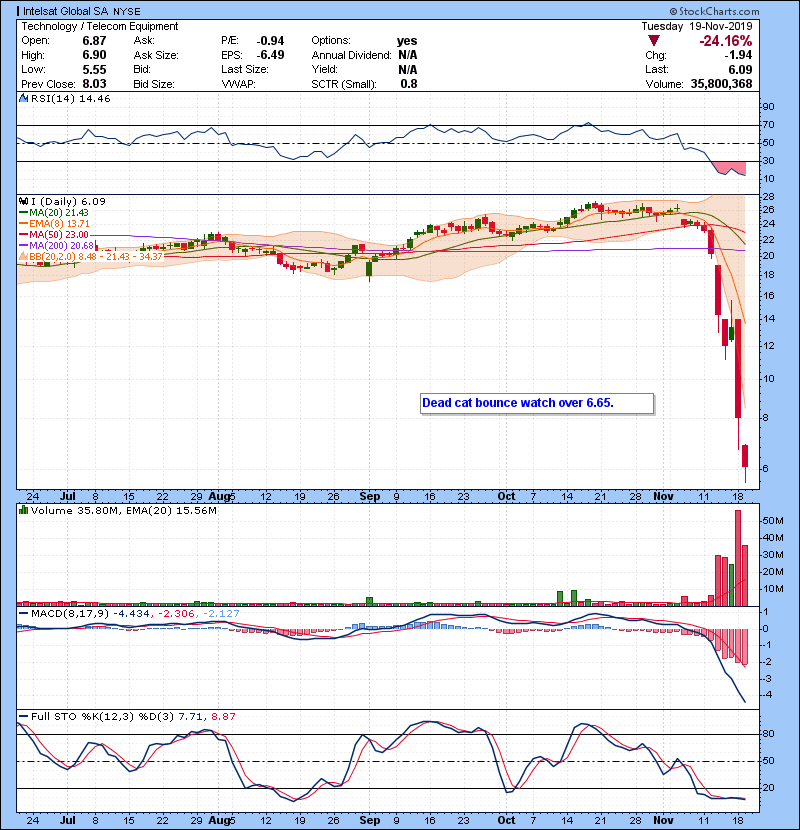Click the Jul label on bottom stochastic axis
The image size is (800, 830).
(x=67, y=820)
